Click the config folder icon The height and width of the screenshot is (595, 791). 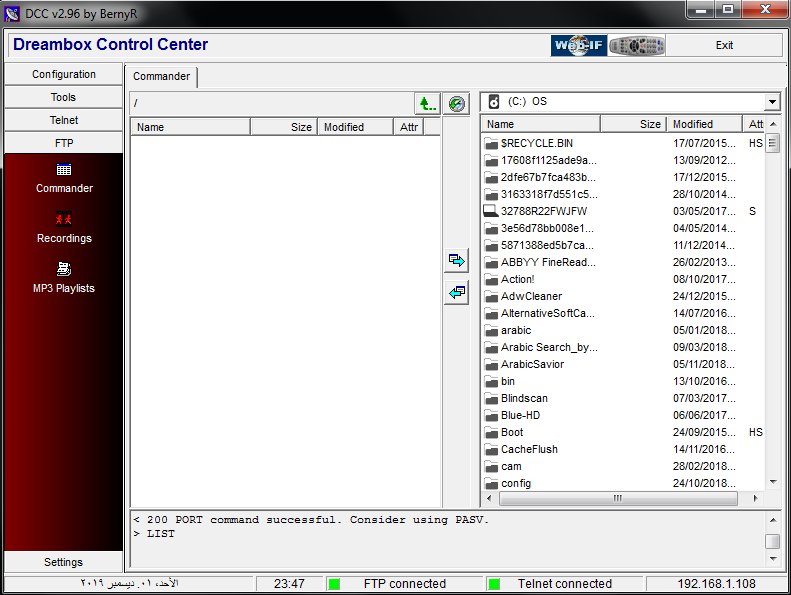coord(491,483)
